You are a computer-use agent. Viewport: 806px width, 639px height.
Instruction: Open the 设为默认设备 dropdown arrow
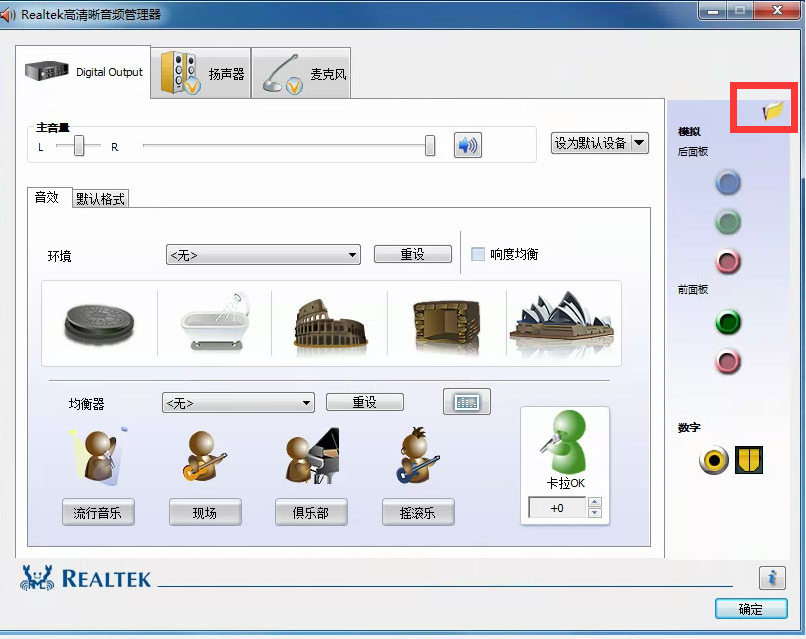(638, 143)
